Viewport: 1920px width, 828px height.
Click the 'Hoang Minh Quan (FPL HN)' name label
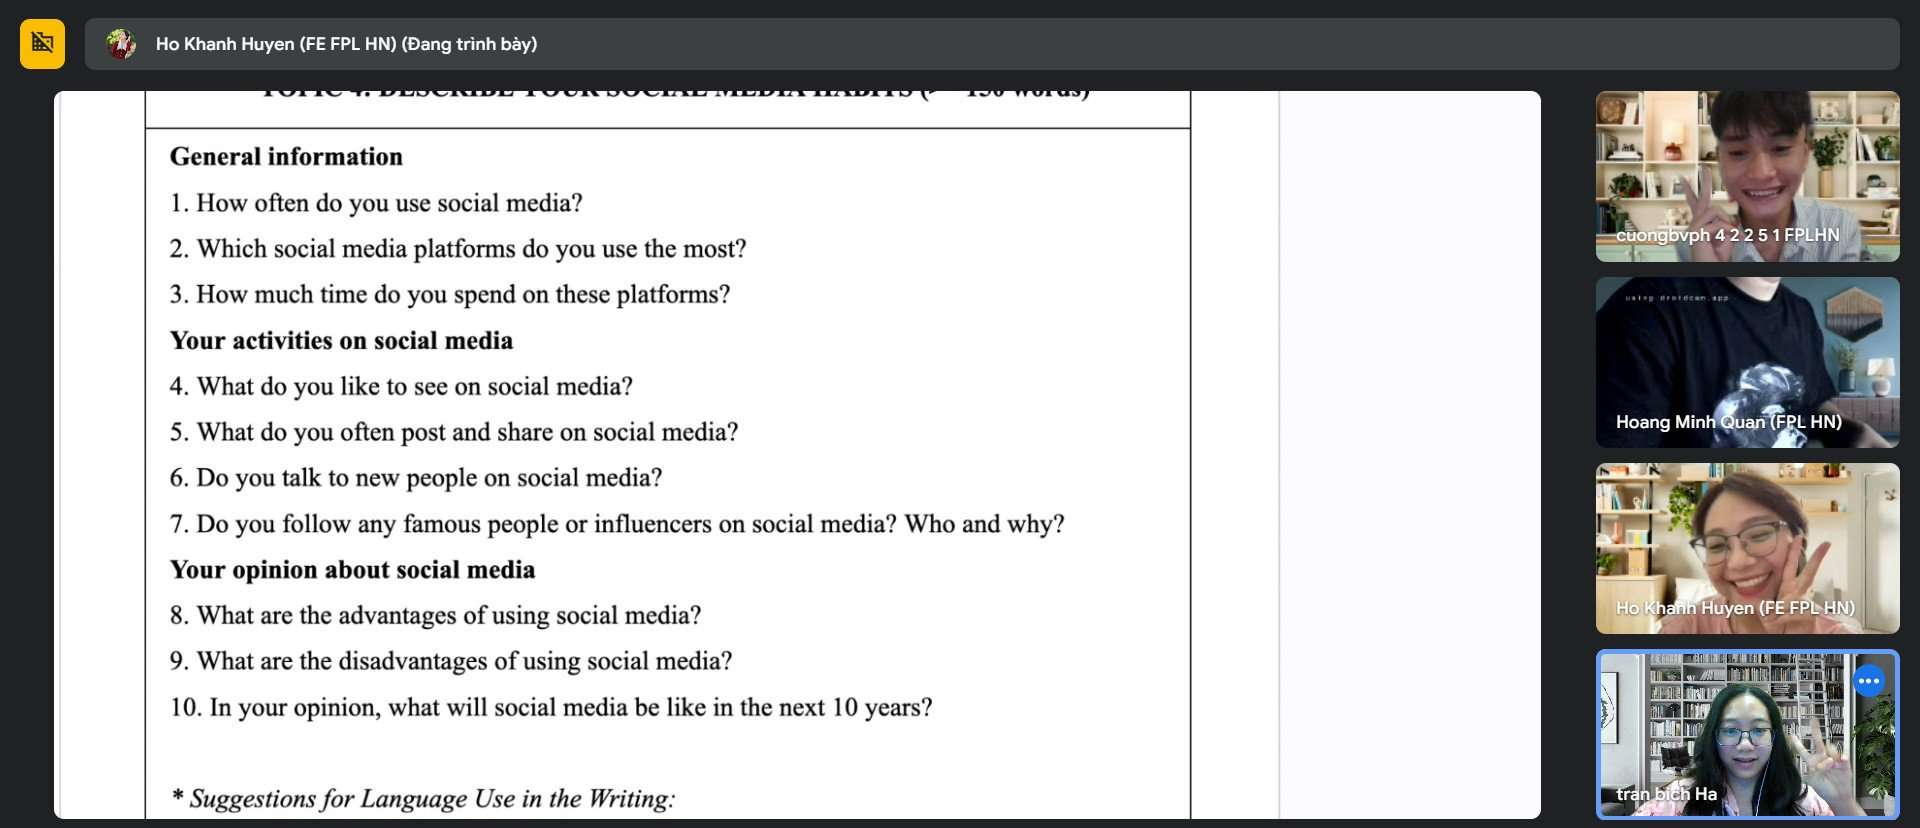click(1728, 422)
